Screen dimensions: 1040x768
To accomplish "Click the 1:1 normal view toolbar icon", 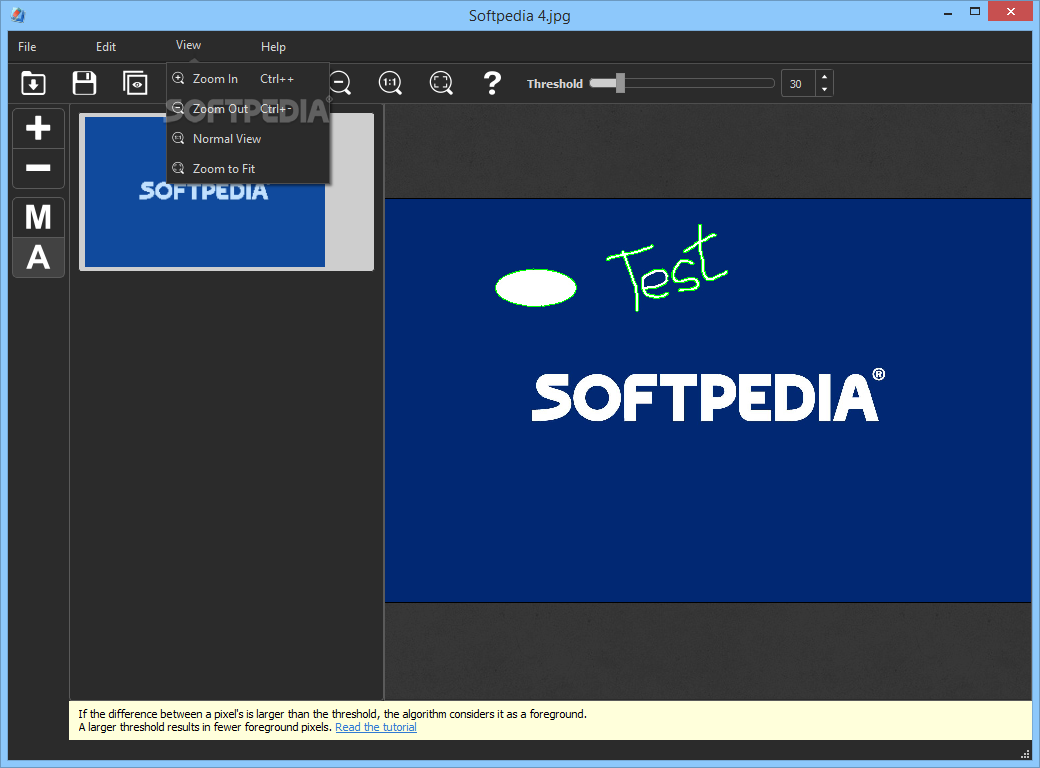I will pyautogui.click(x=390, y=84).
